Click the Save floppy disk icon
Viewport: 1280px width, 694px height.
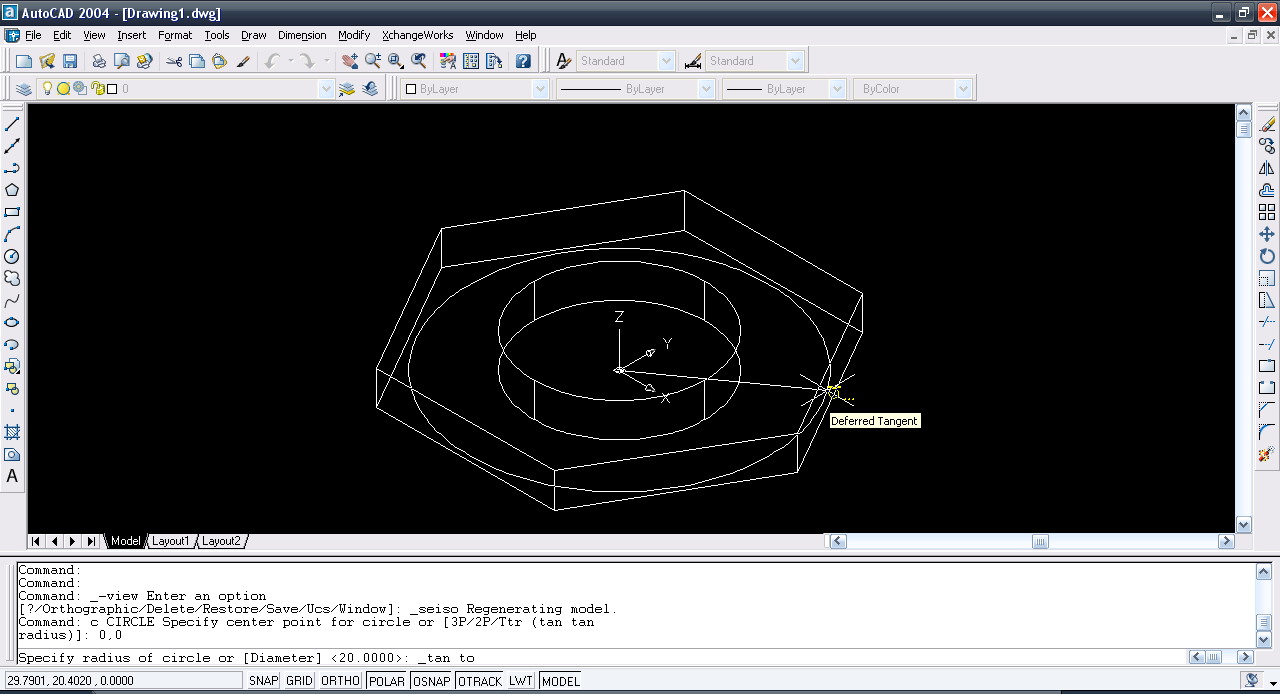tap(70, 61)
